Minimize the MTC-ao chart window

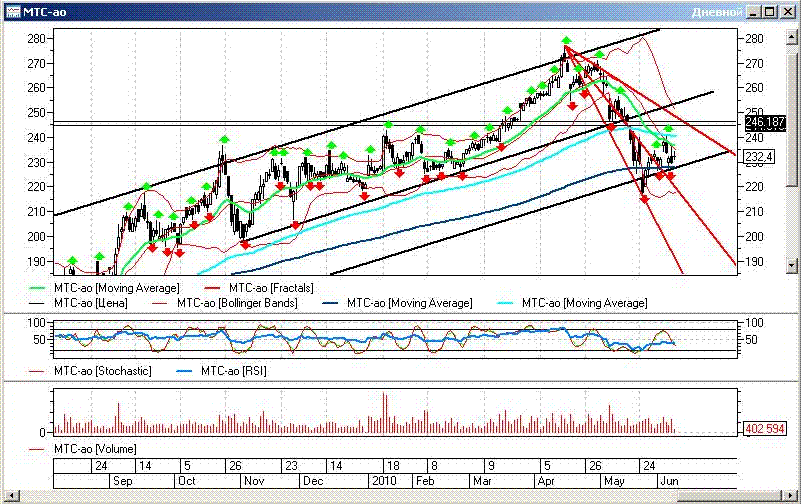point(752,12)
